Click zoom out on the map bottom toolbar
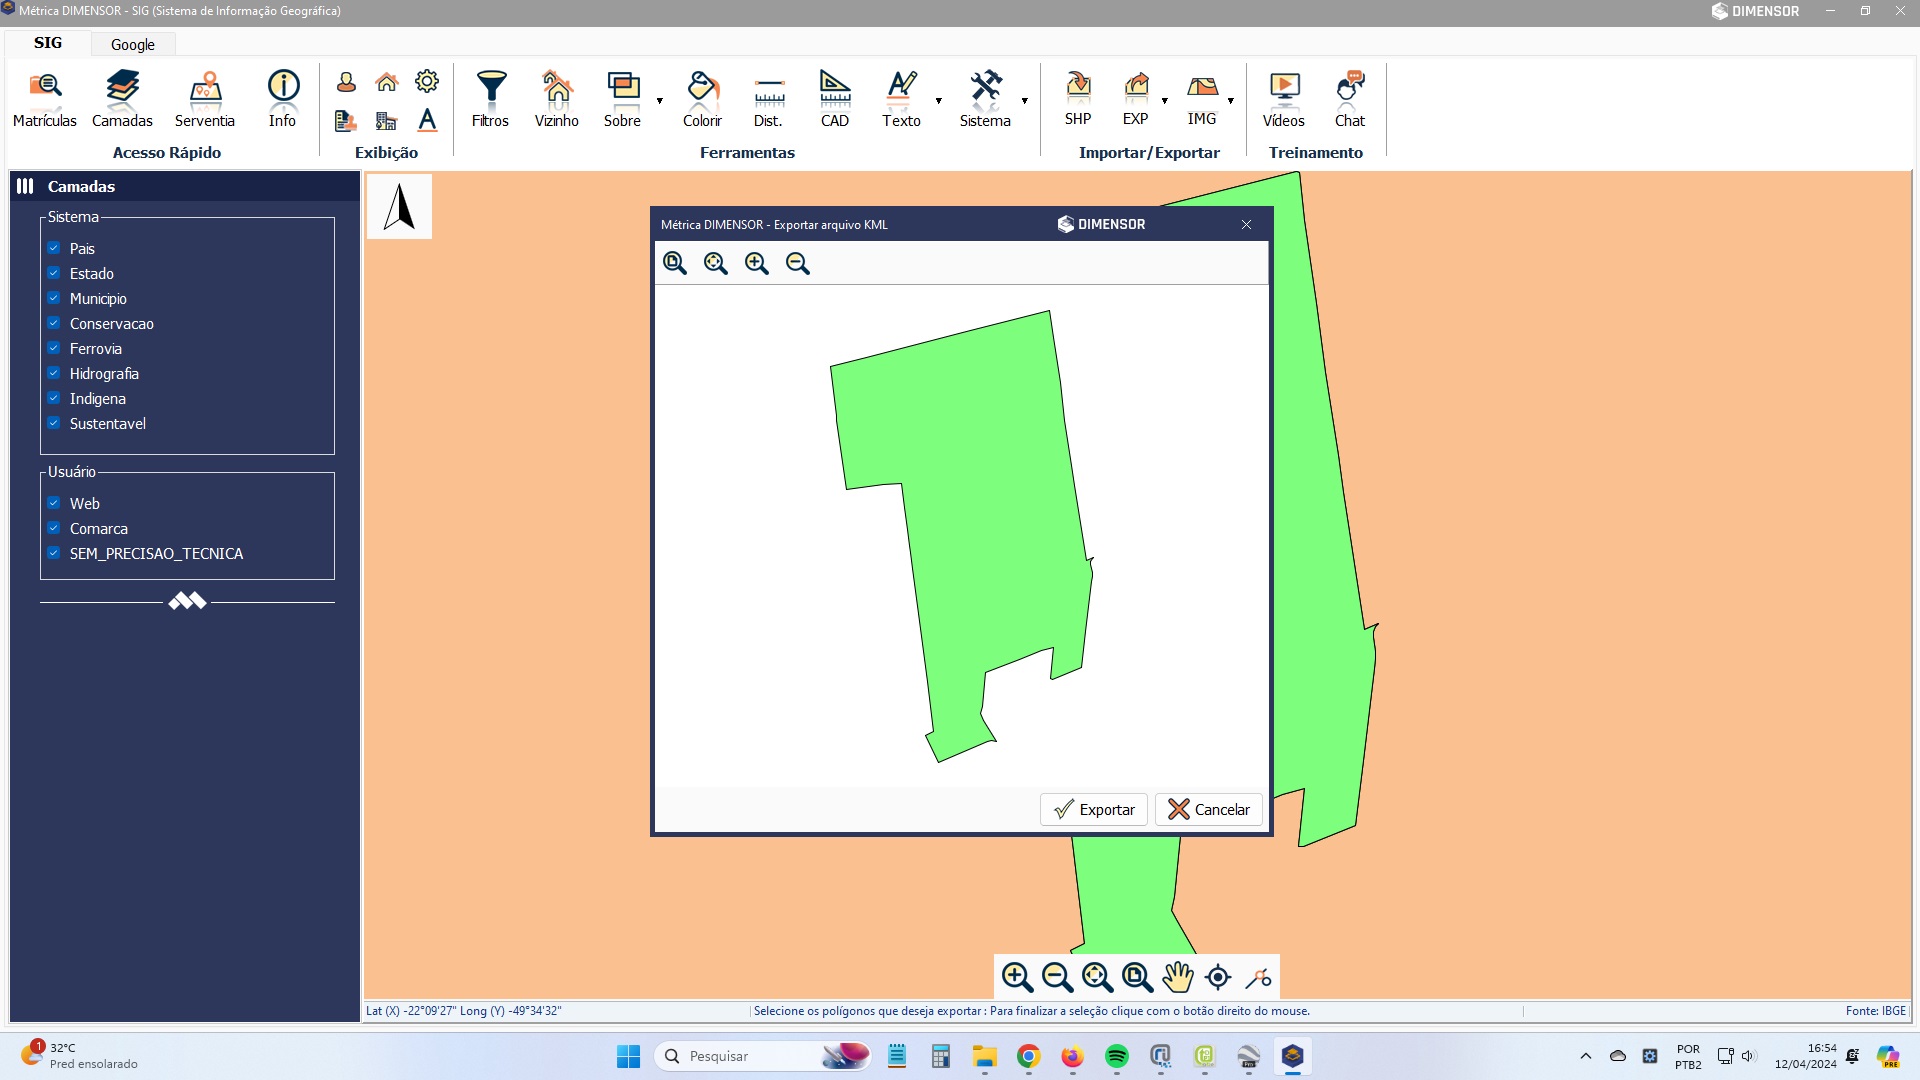Image resolution: width=1920 pixels, height=1080 pixels. pos(1057,977)
